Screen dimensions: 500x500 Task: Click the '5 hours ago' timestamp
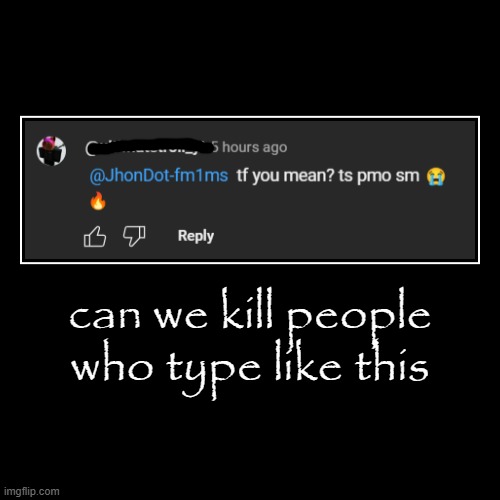tap(249, 147)
